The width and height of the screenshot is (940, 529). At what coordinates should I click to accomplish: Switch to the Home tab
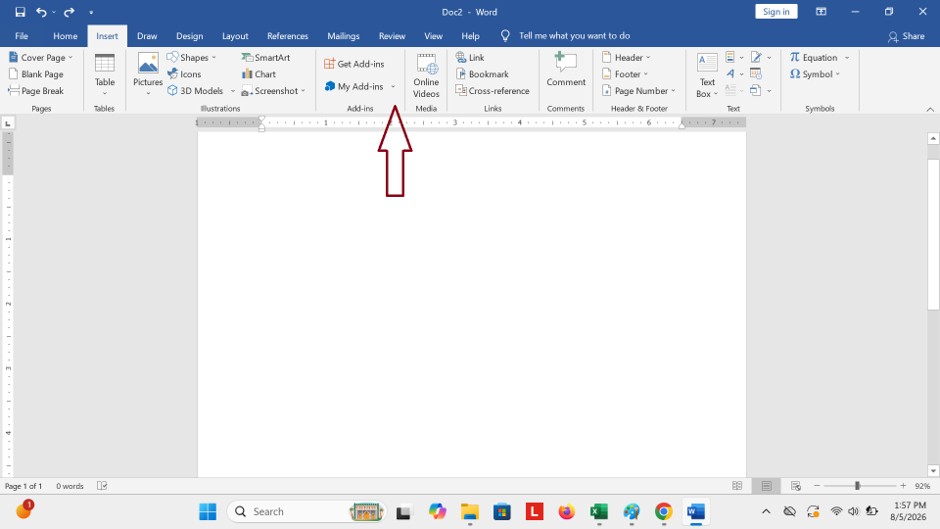click(65, 36)
